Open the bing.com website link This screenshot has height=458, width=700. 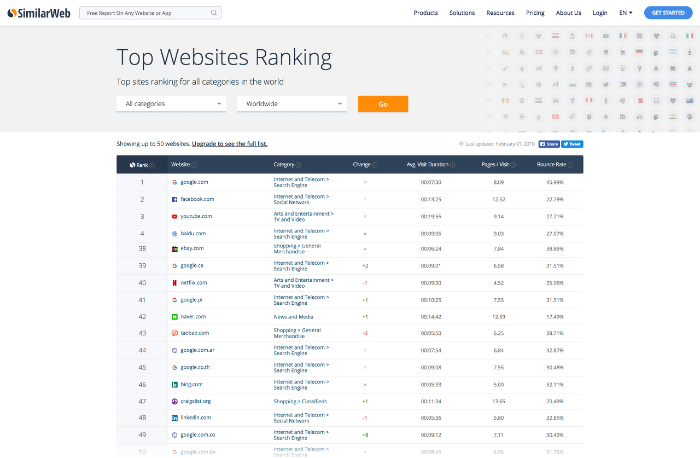[192, 384]
